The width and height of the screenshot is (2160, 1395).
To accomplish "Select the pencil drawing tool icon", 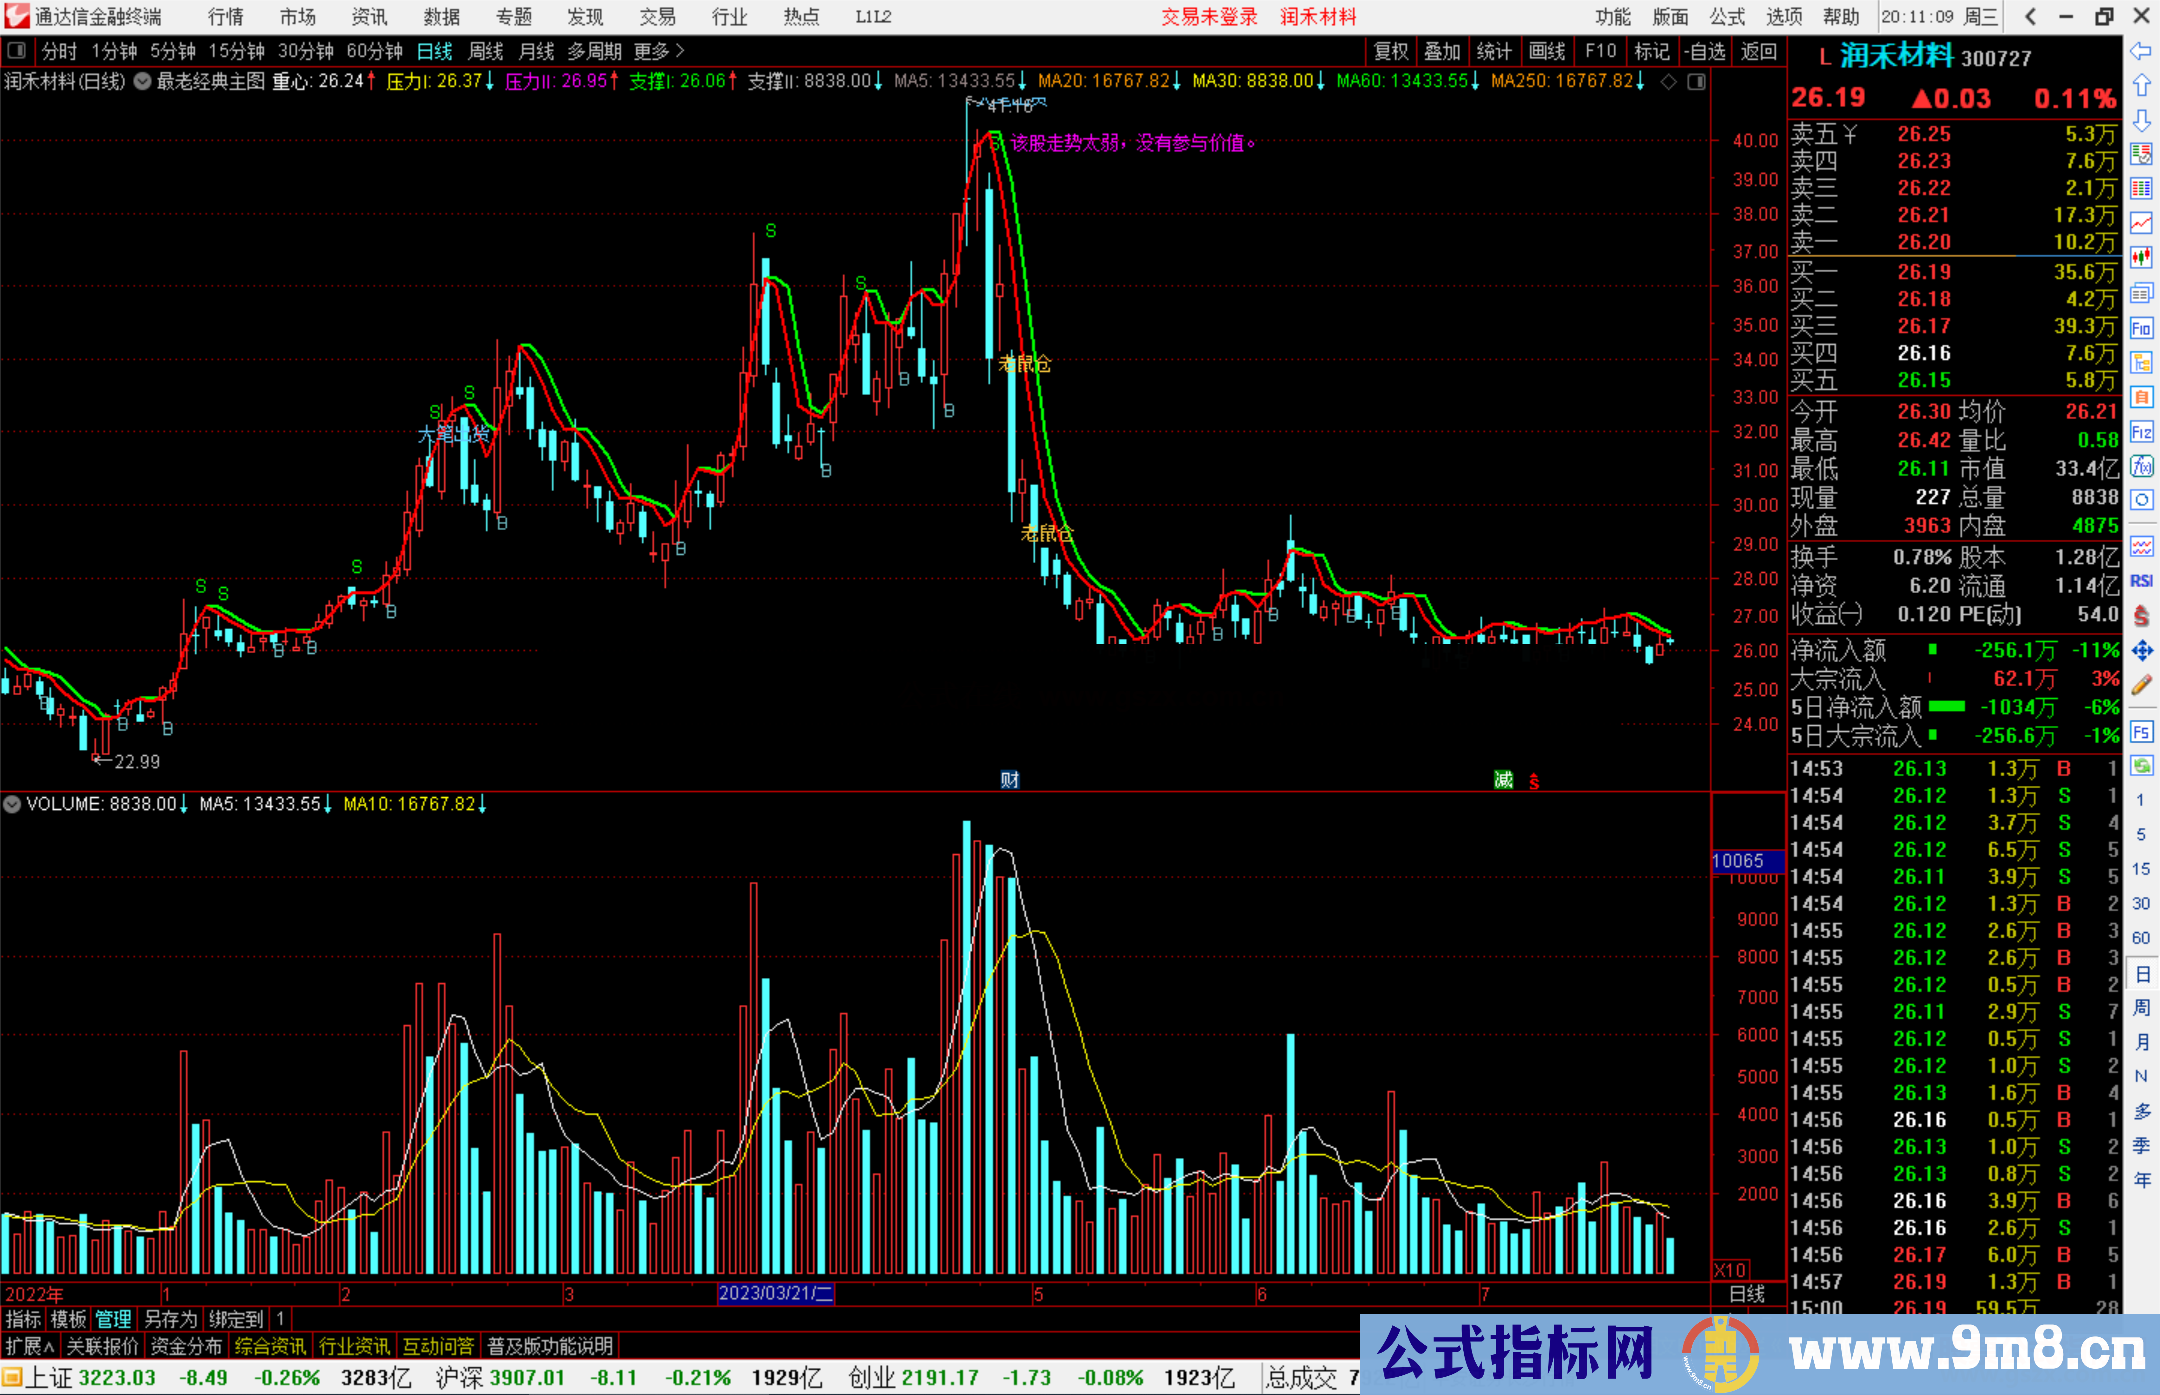I will 2141,686.
